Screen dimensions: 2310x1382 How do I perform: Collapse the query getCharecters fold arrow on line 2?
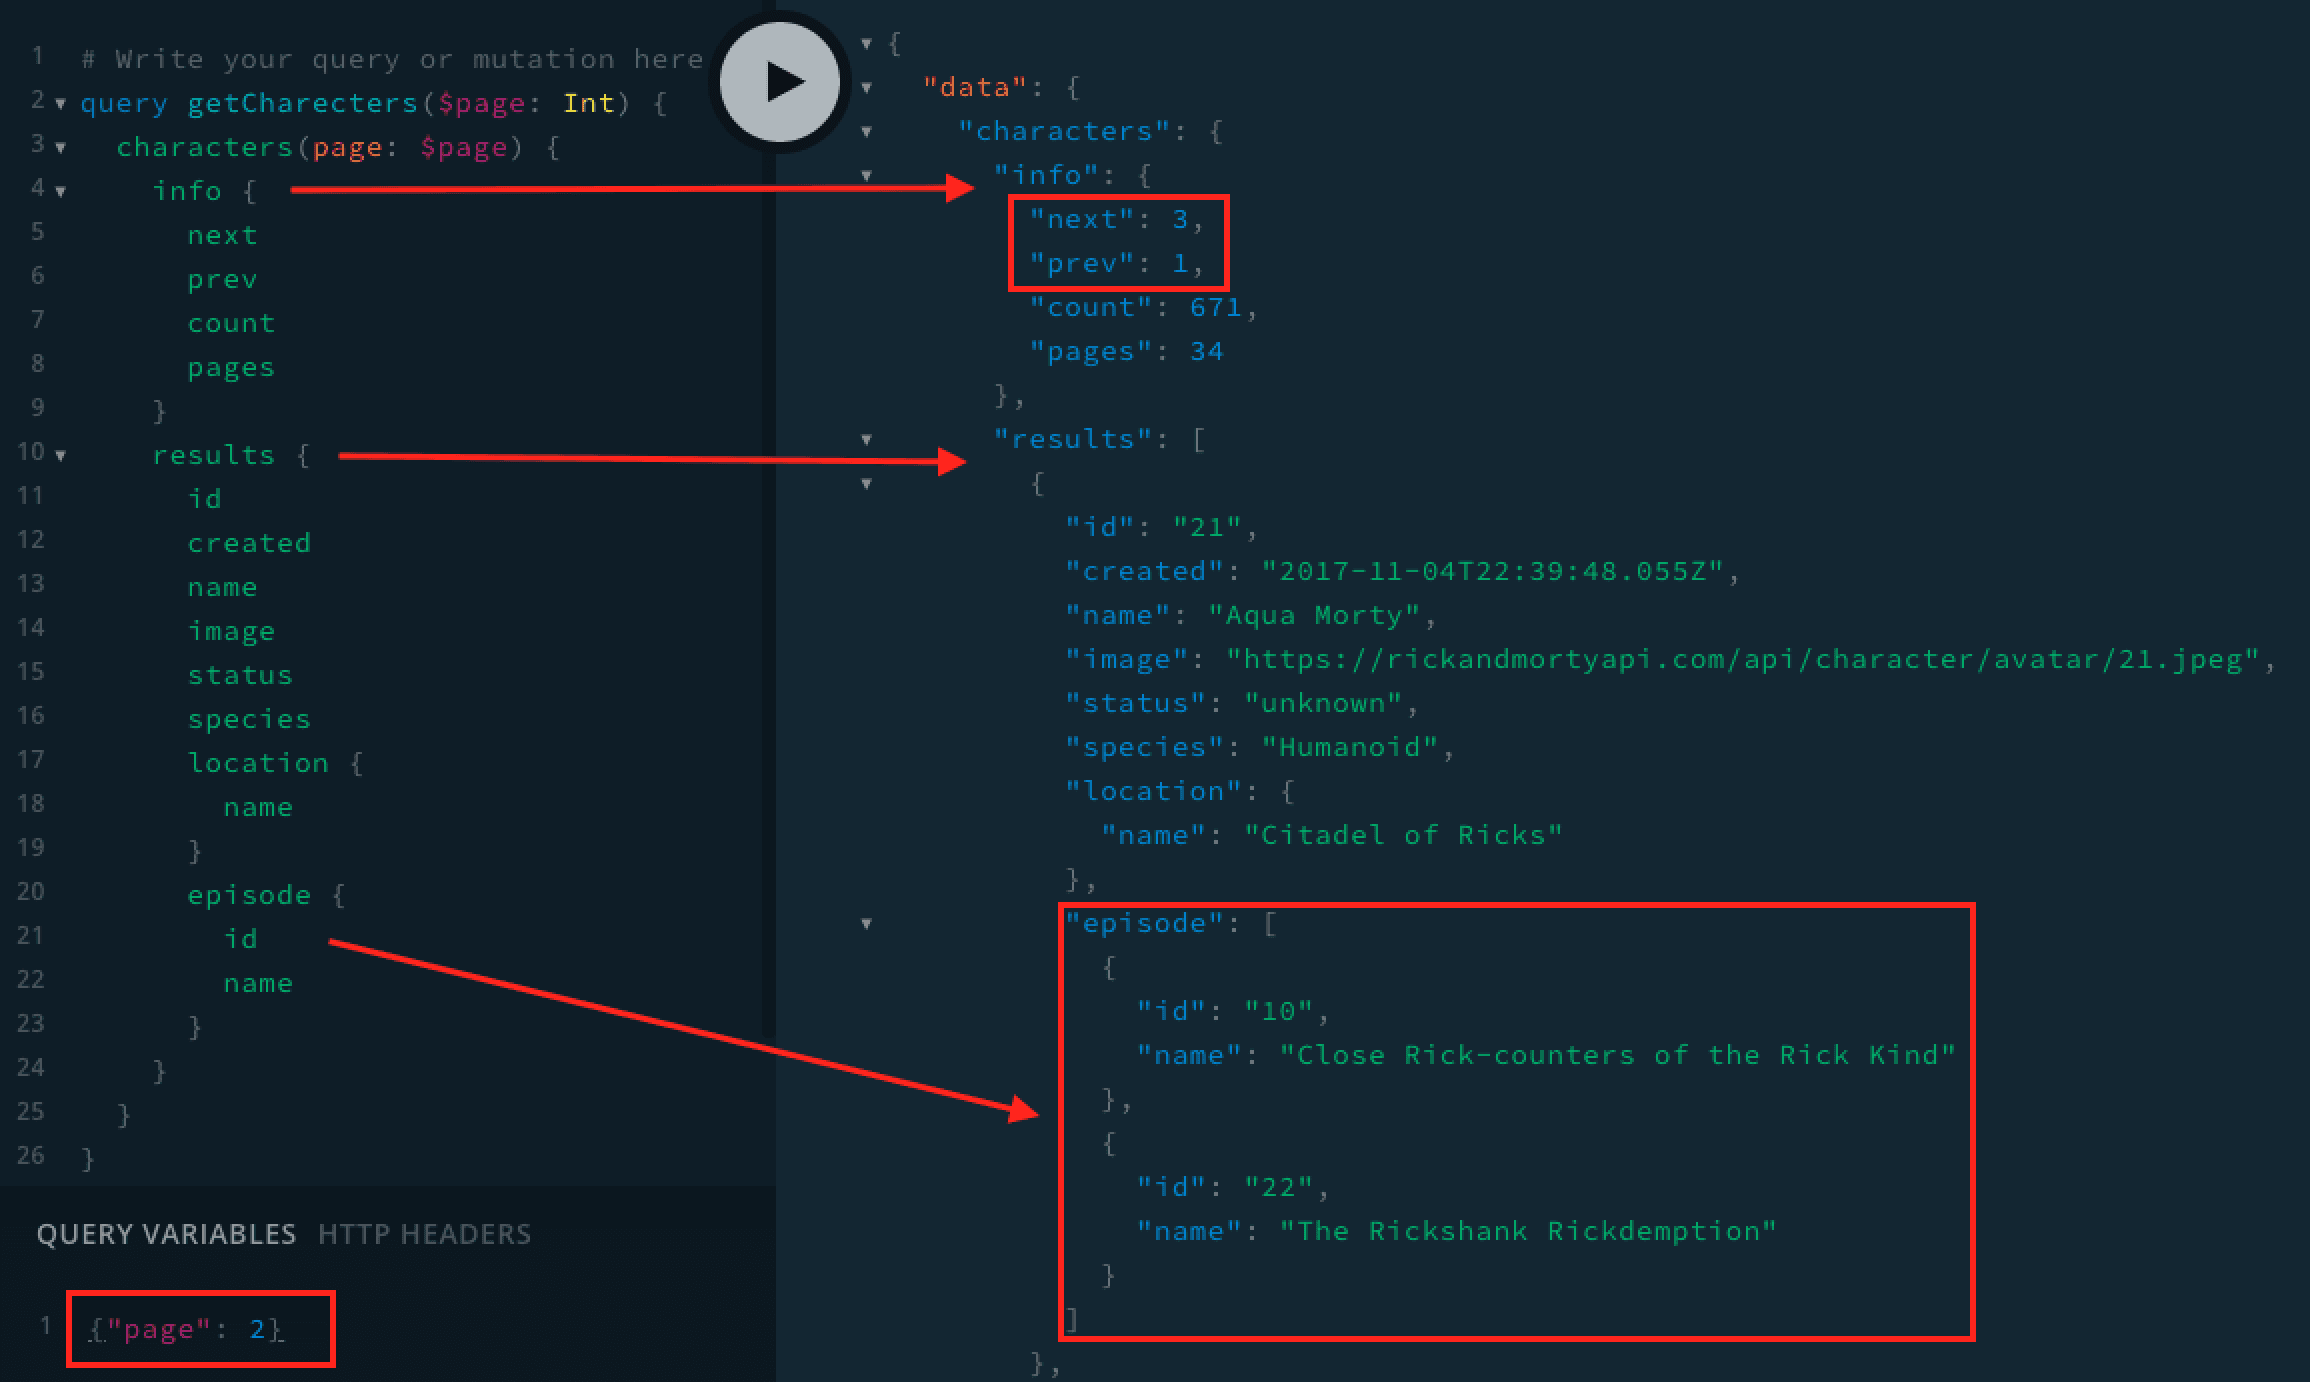tap(61, 104)
